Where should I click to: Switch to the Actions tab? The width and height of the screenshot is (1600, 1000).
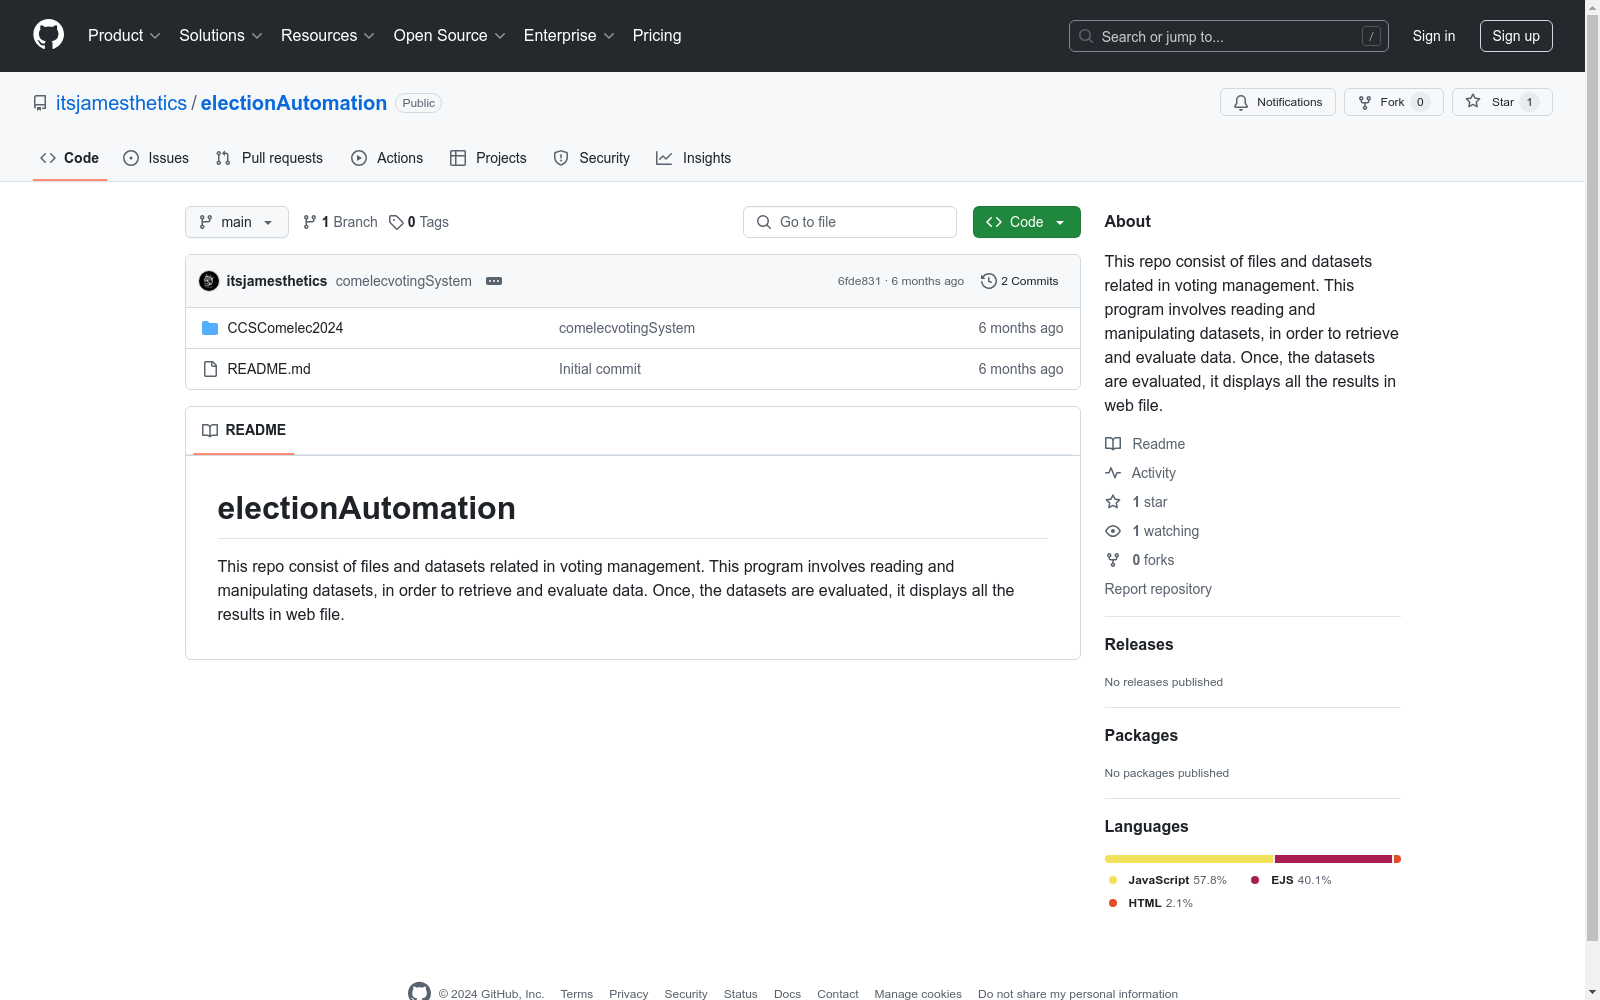387,158
